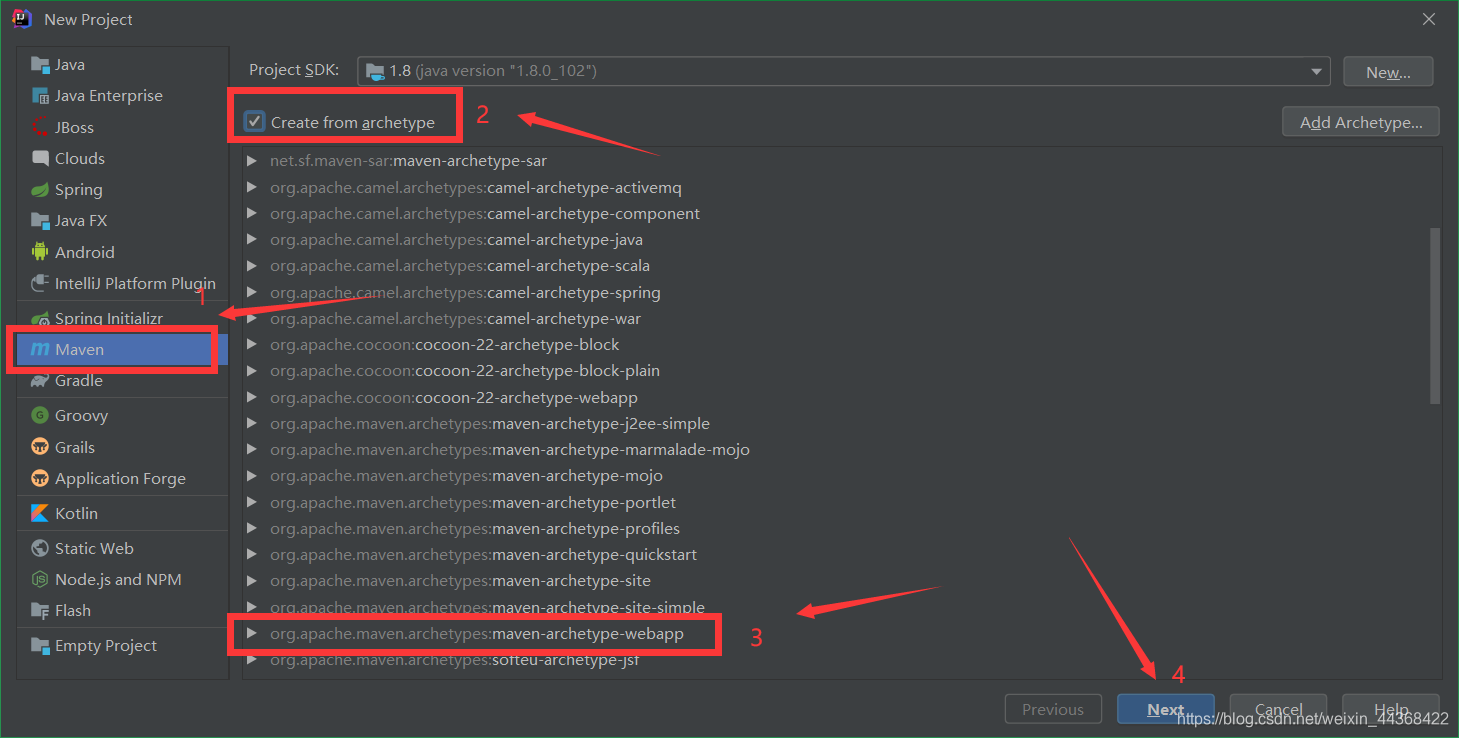Screen dimensions: 1459x738
Task: Select camel-archetype-java row text
Action: [x=456, y=239]
